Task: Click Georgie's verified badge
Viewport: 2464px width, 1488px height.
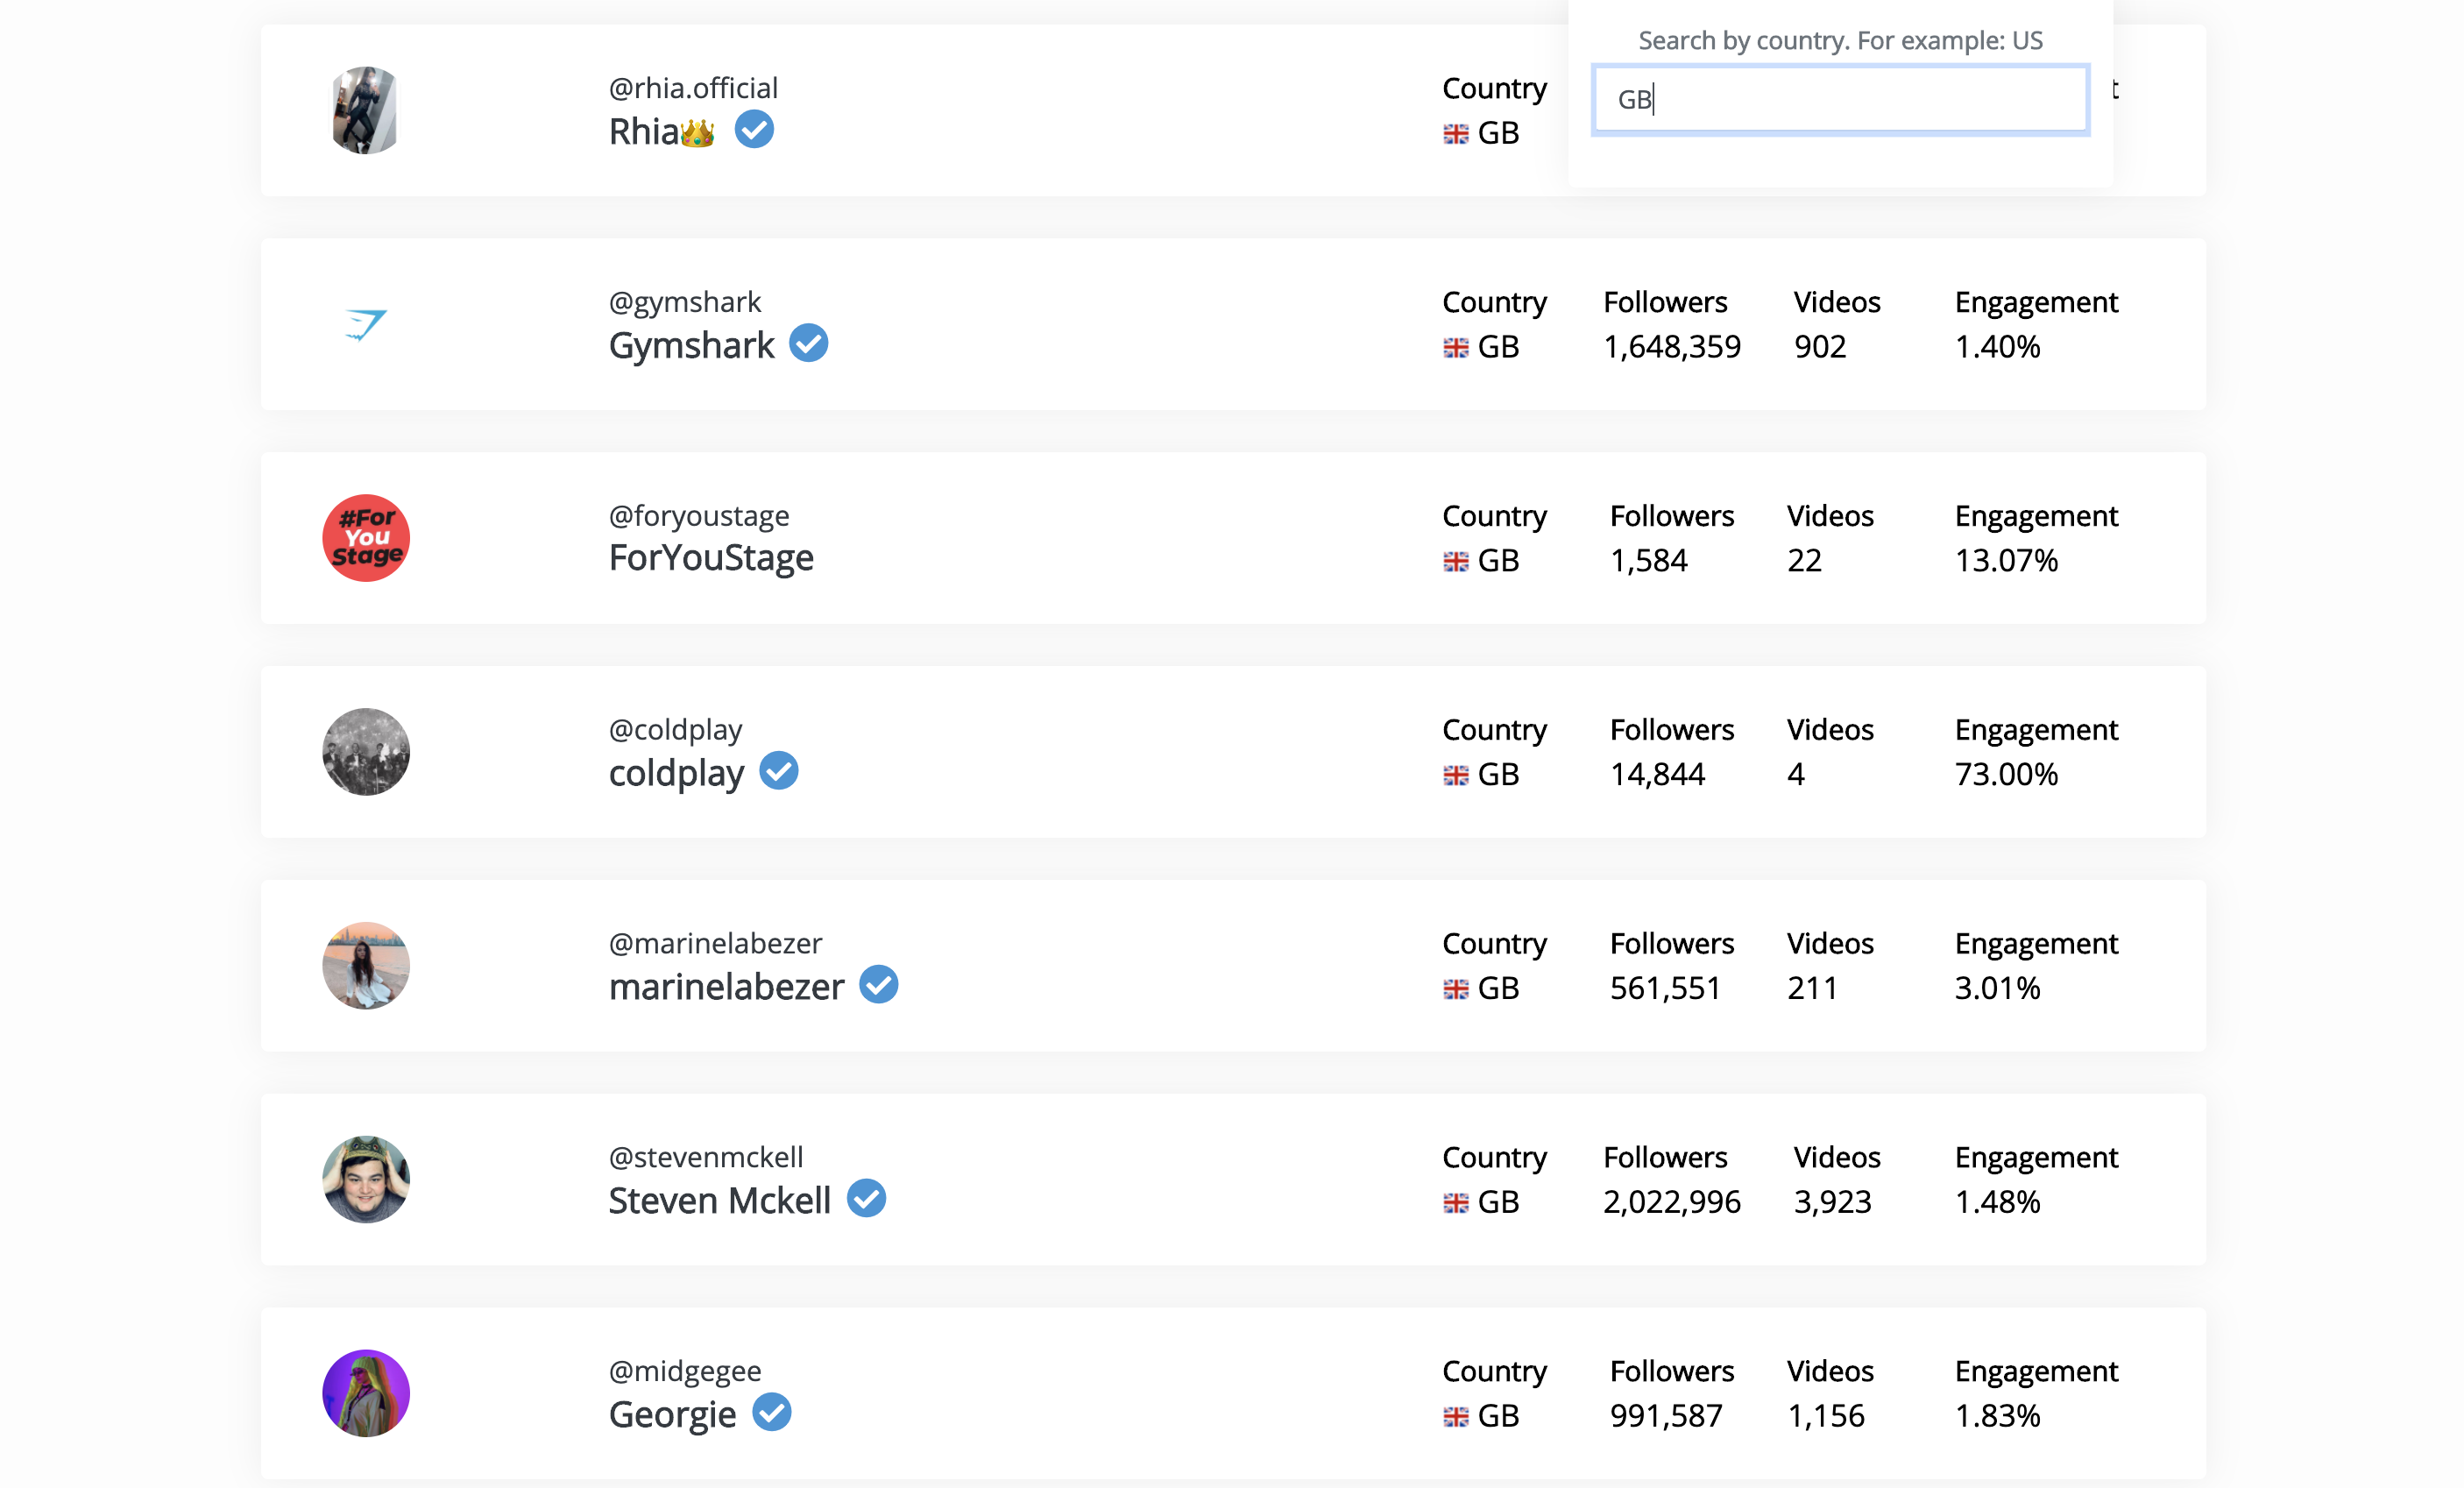Action: coord(772,1412)
